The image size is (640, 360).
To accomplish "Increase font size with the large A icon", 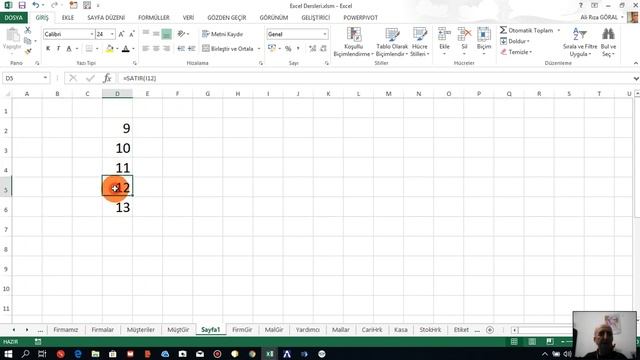I will click(121, 34).
